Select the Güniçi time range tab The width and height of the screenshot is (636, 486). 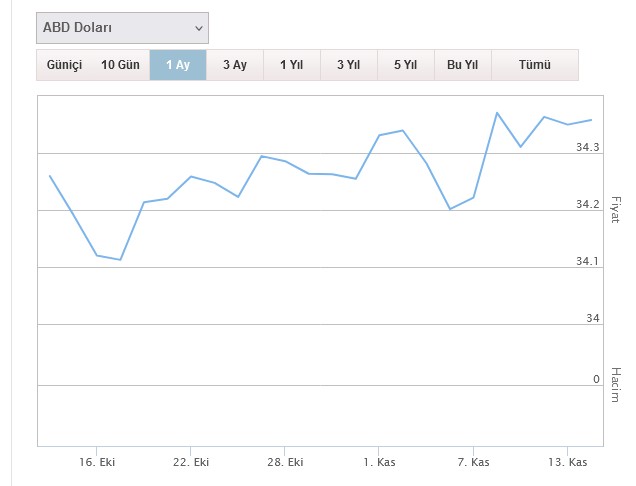(64, 65)
